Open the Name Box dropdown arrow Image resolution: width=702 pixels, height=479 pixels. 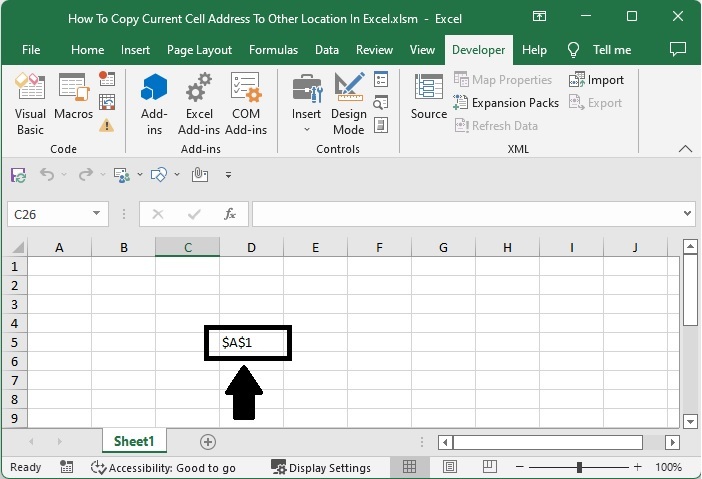click(97, 213)
